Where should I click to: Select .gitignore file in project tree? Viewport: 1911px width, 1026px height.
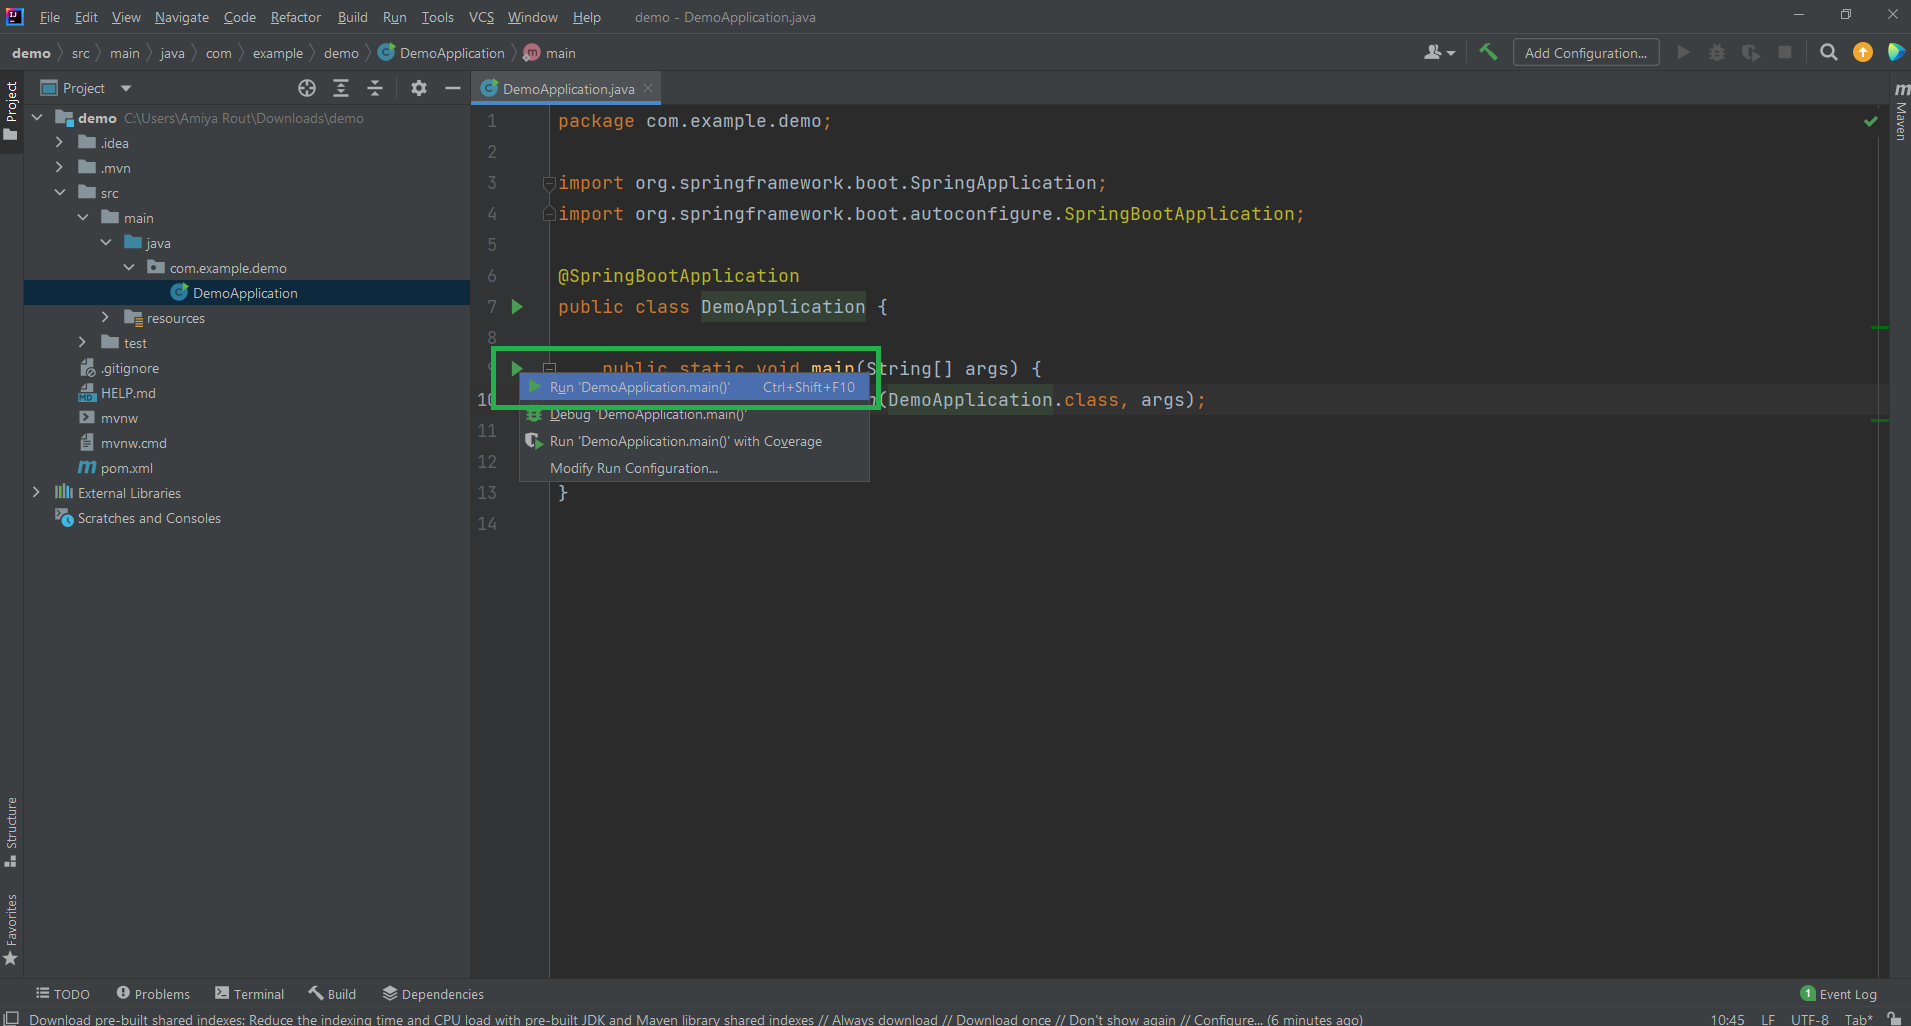point(119,368)
